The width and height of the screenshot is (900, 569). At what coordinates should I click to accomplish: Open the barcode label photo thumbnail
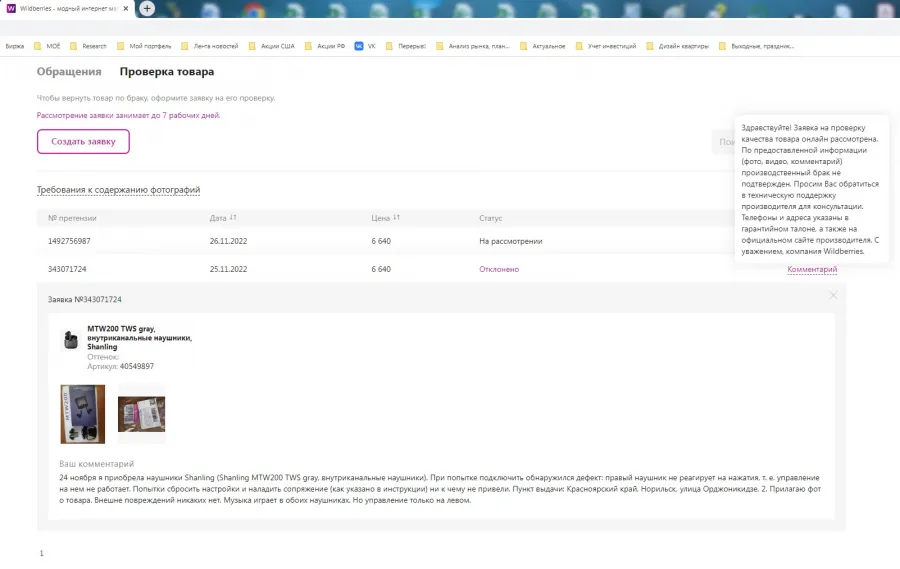141,414
